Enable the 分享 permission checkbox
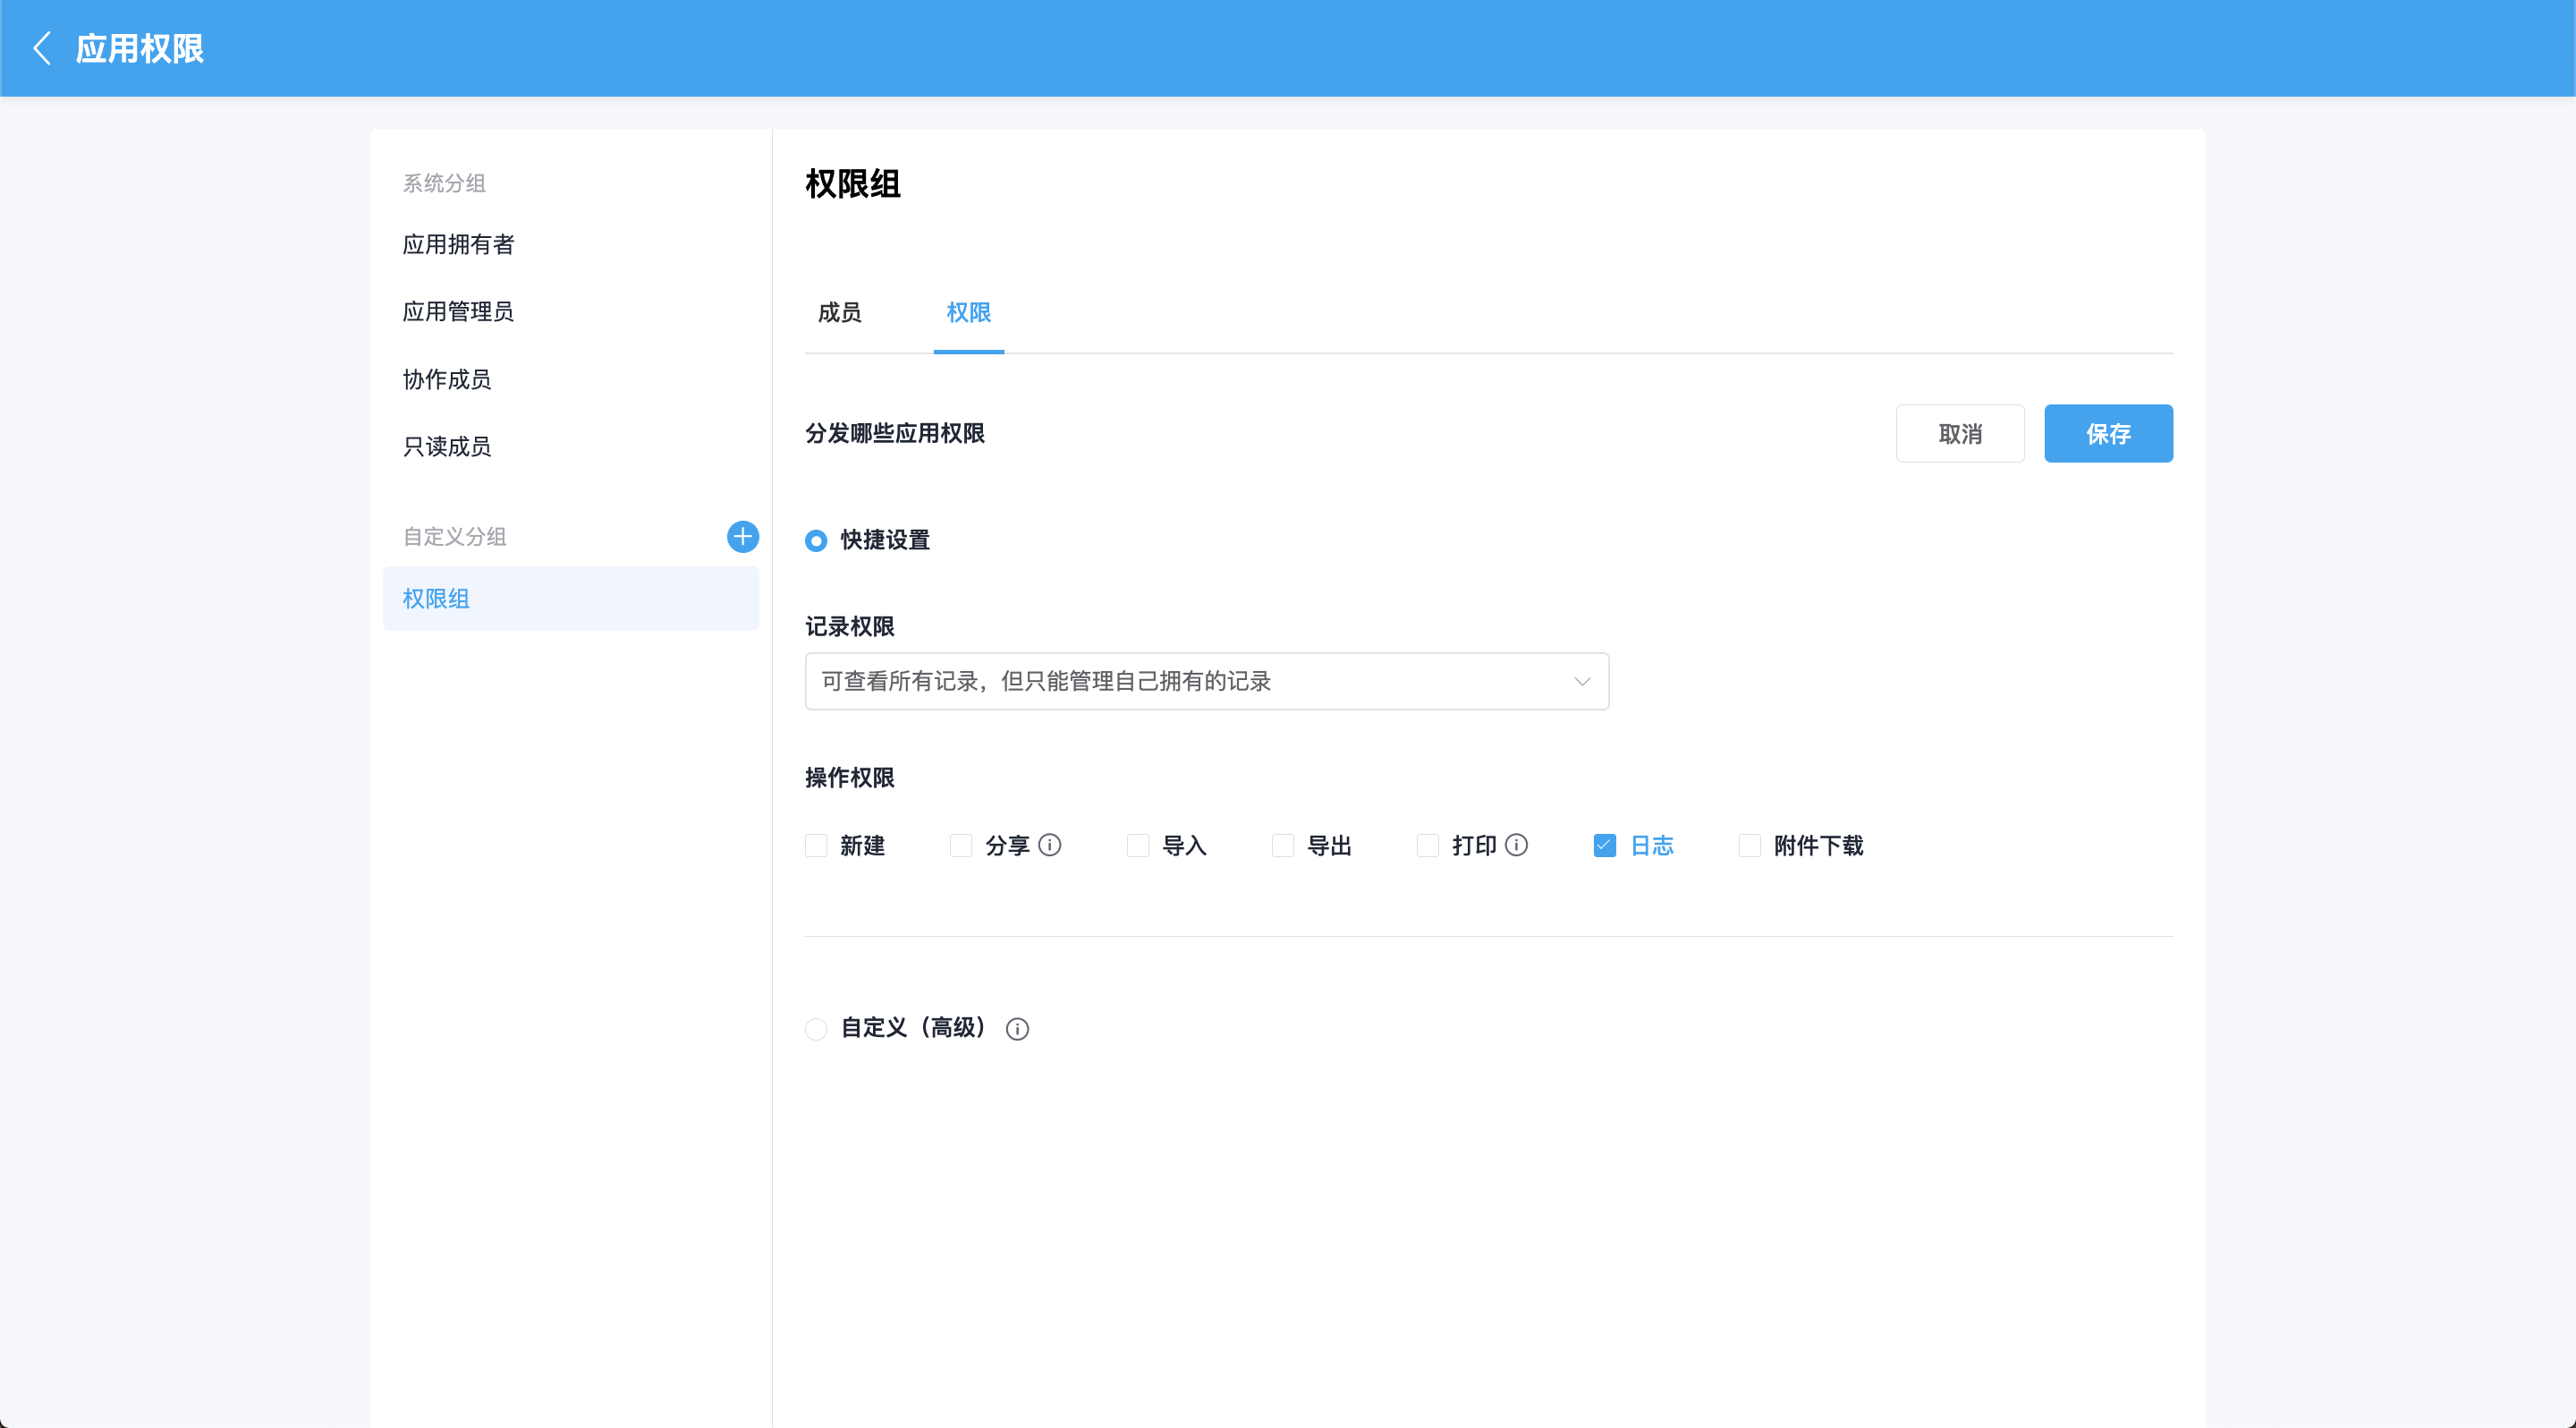Image resolution: width=2576 pixels, height=1428 pixels. click(961, 846)
